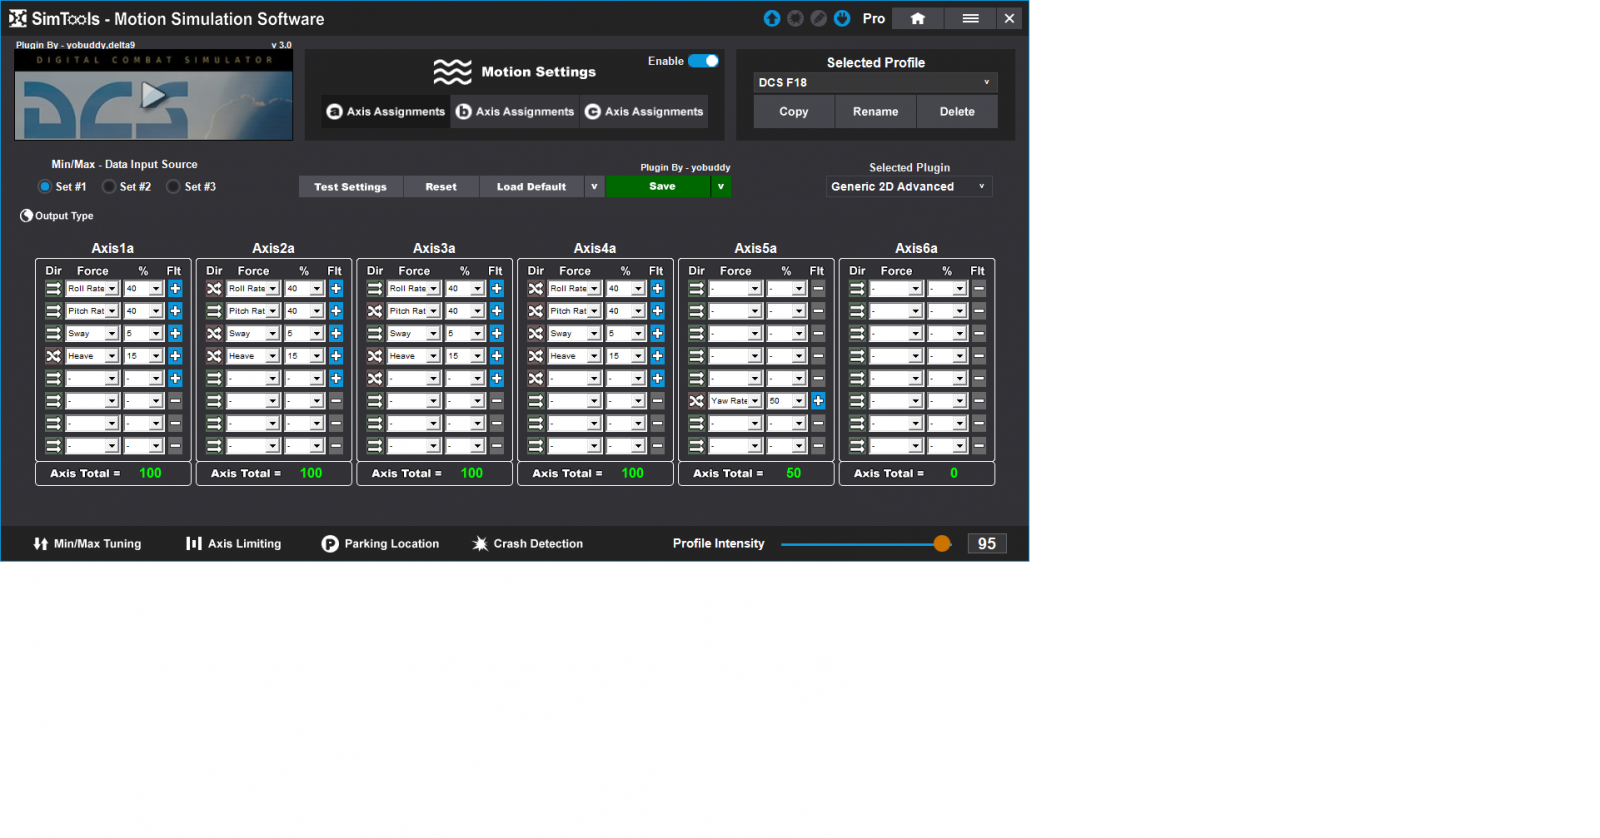Open the hamburger menu in the title bar

(x=970, y=18)
